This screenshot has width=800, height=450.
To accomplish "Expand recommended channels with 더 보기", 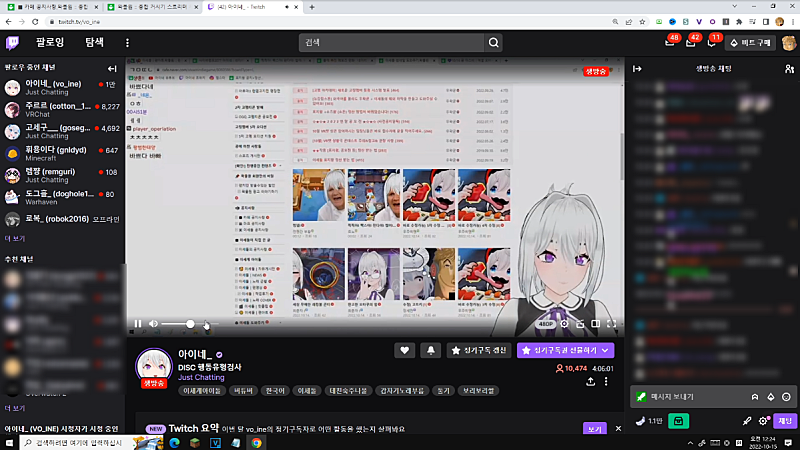I will pos(15,408).
